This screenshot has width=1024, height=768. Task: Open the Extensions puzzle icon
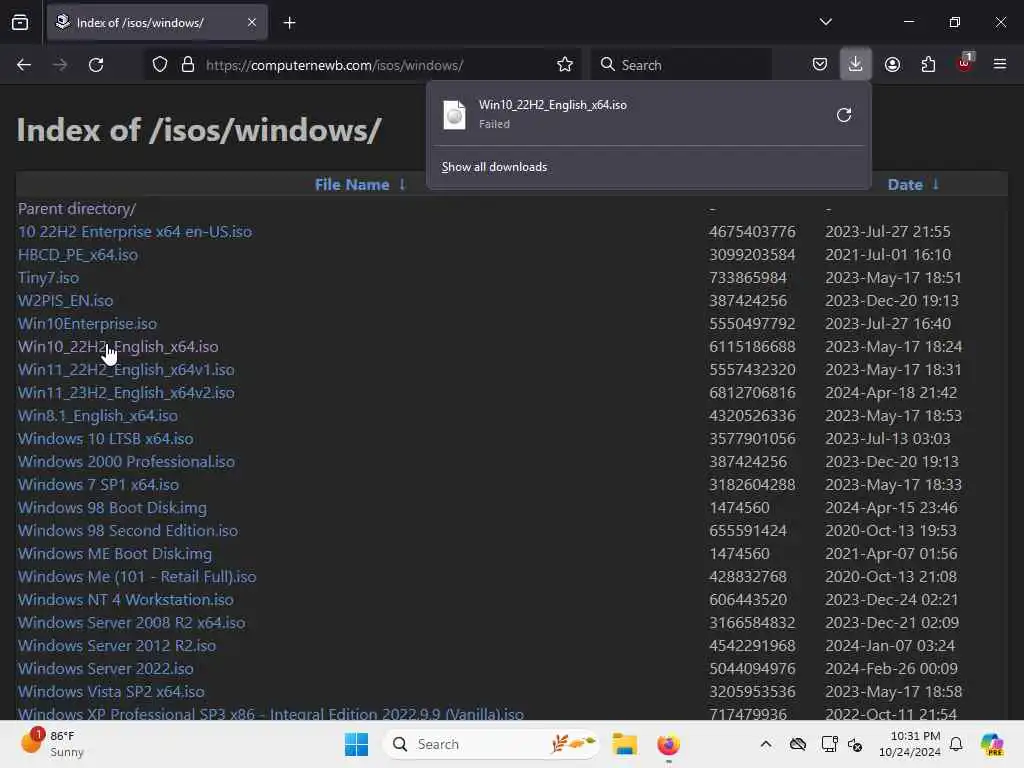(928, 65)
